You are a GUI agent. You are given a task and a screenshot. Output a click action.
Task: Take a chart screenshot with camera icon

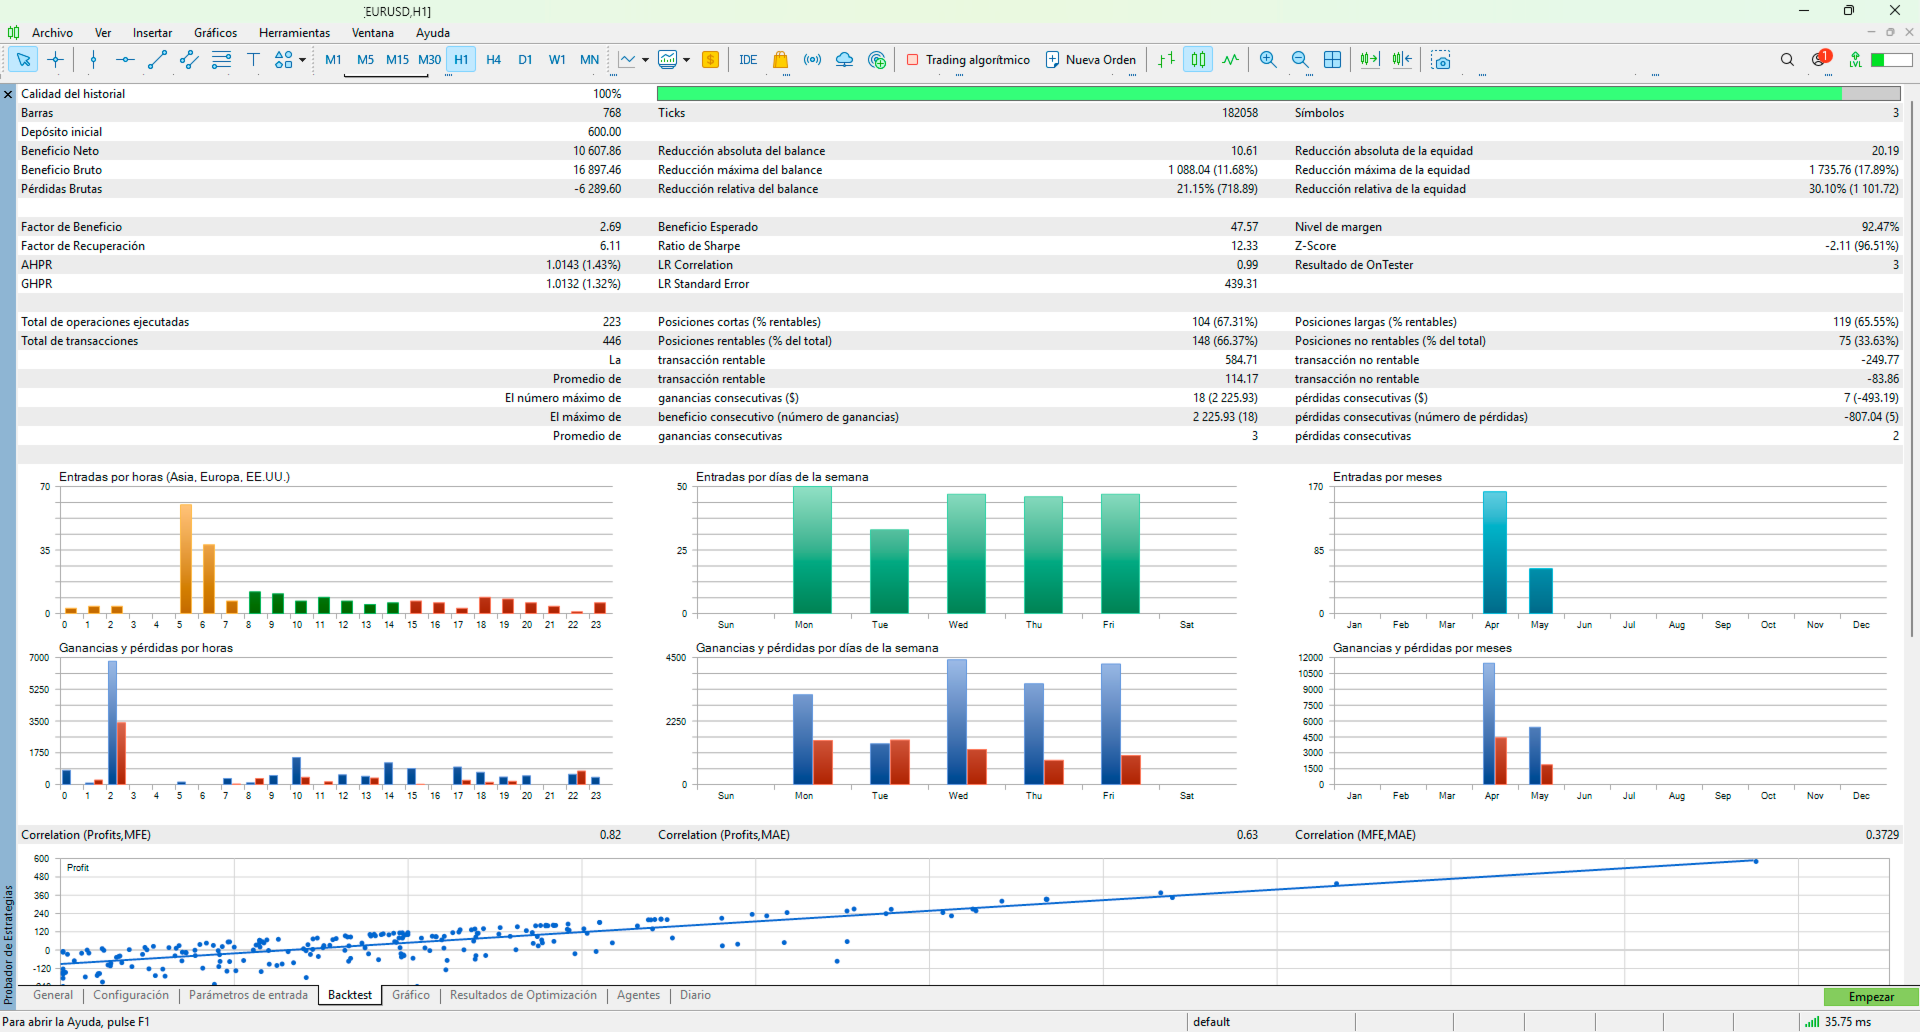1441,60
